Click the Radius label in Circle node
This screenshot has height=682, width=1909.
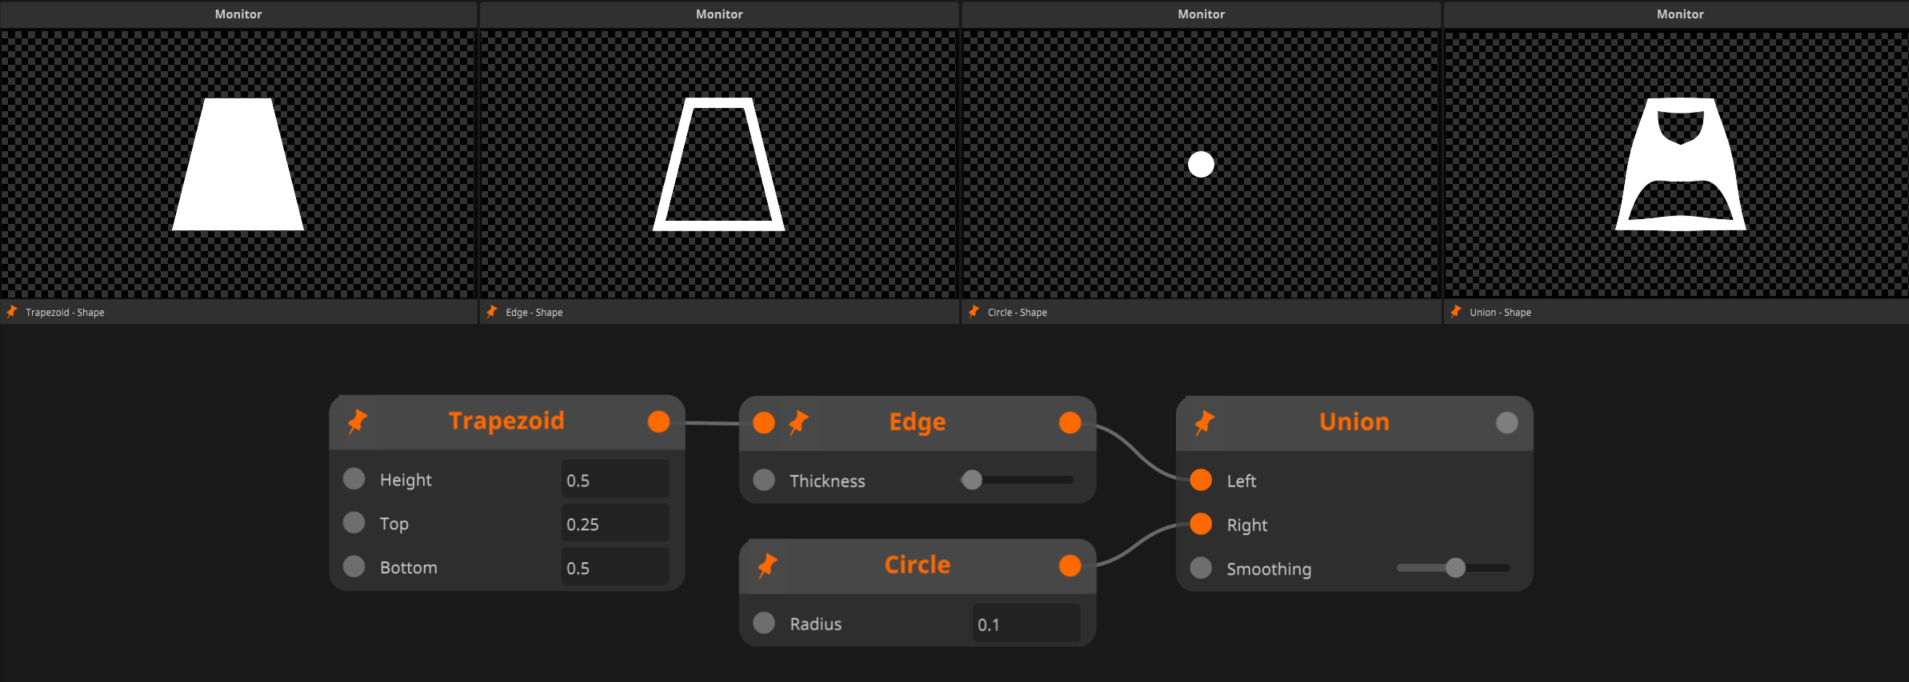[x=816, y=624]
